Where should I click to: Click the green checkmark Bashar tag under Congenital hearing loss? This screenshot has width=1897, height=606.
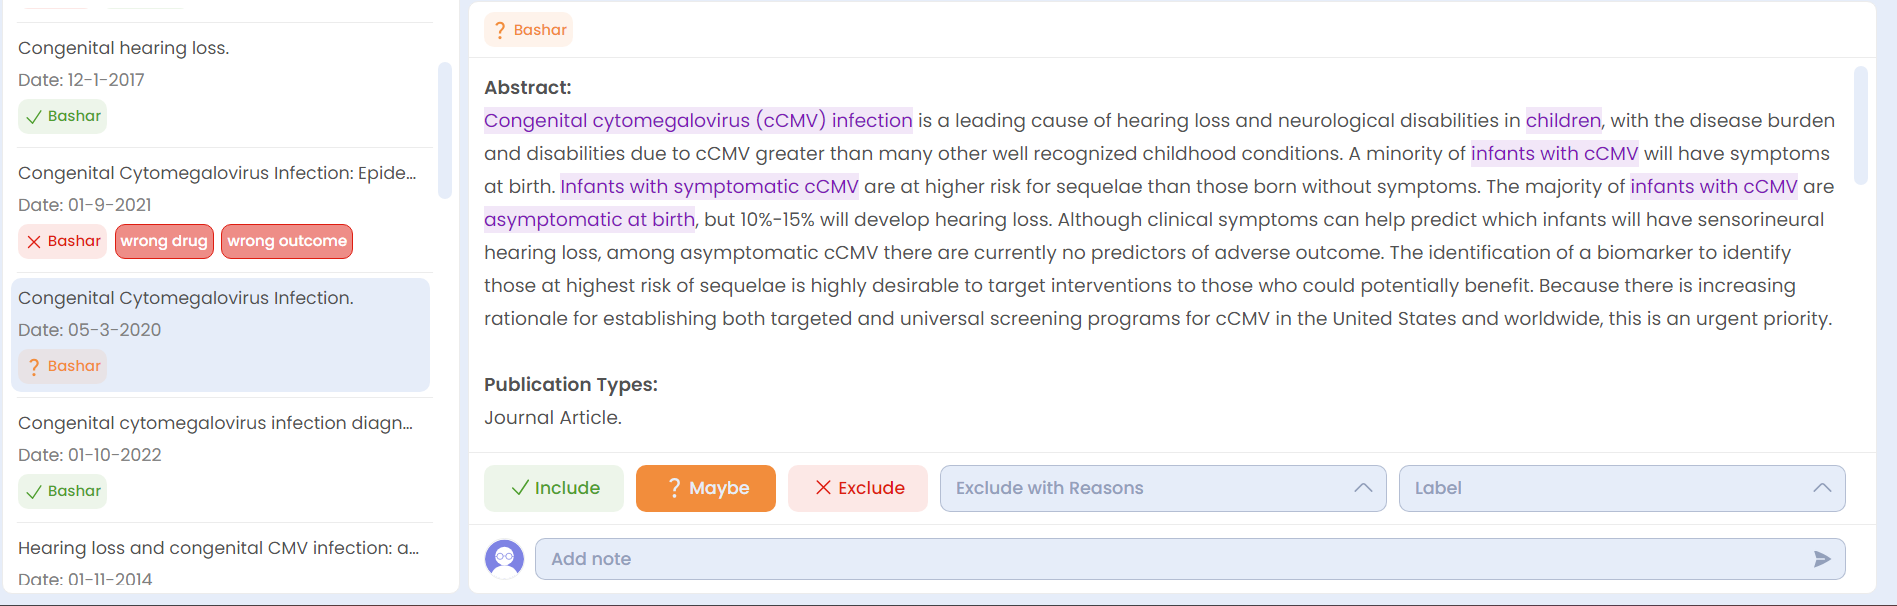tap(63, 116)
